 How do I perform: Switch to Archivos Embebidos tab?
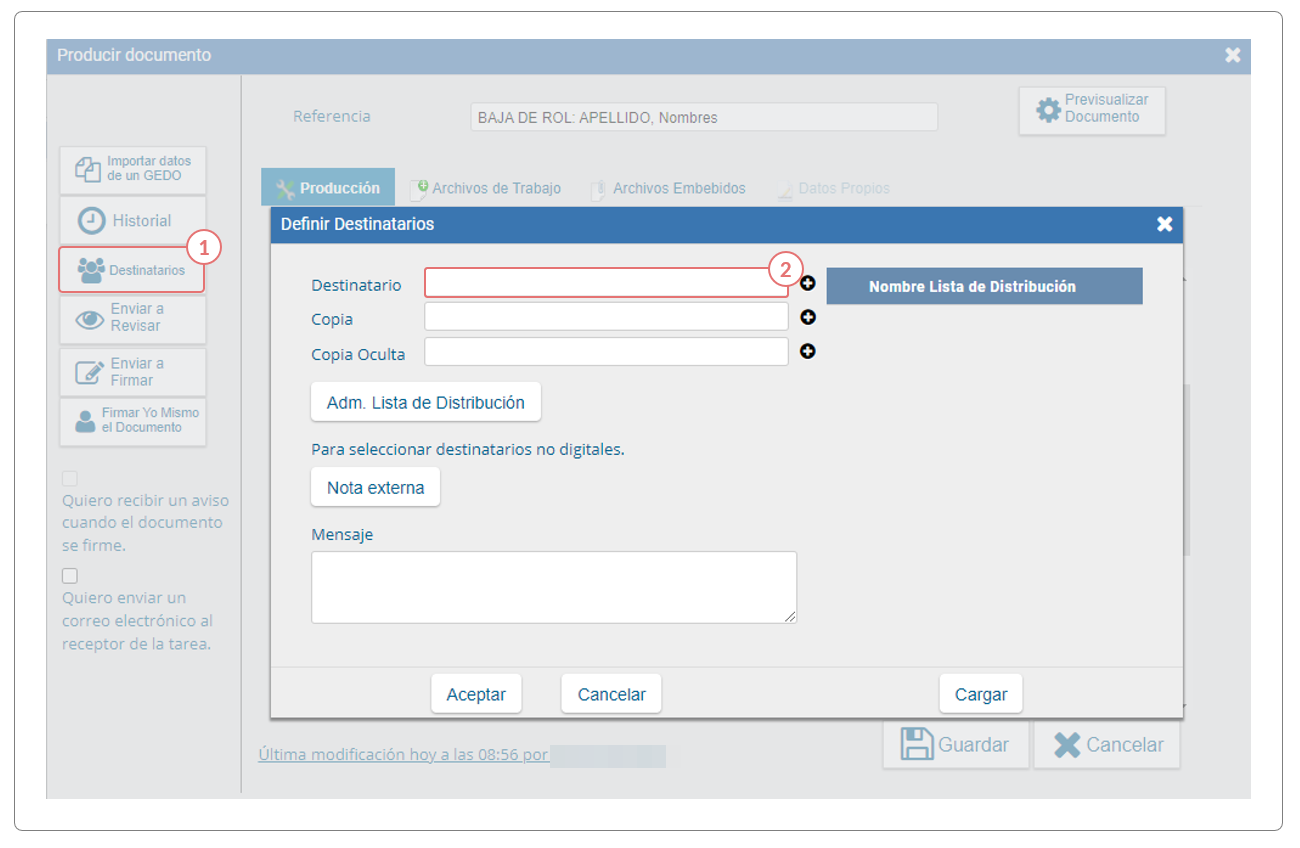[x=668, y=188]
